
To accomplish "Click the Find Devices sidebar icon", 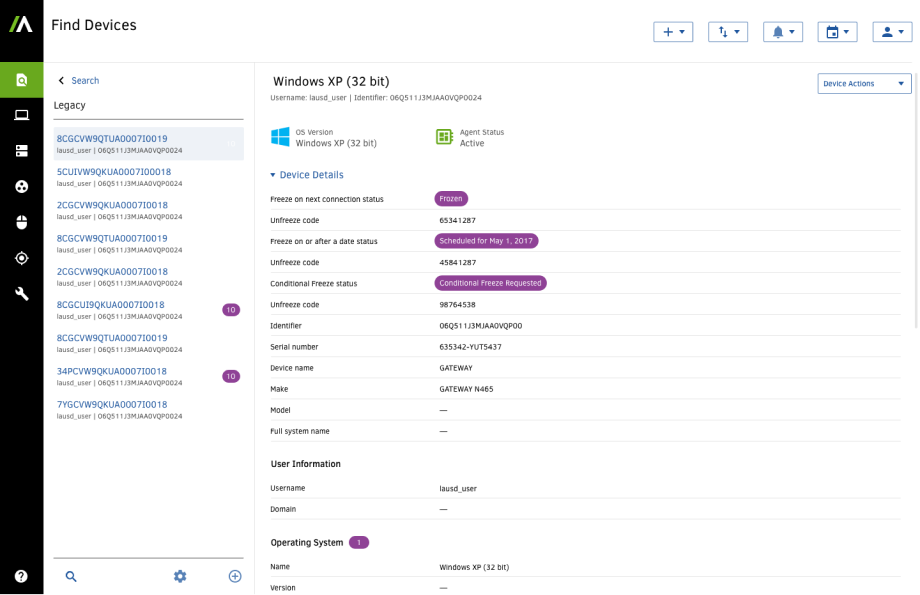I will (21, 80).
